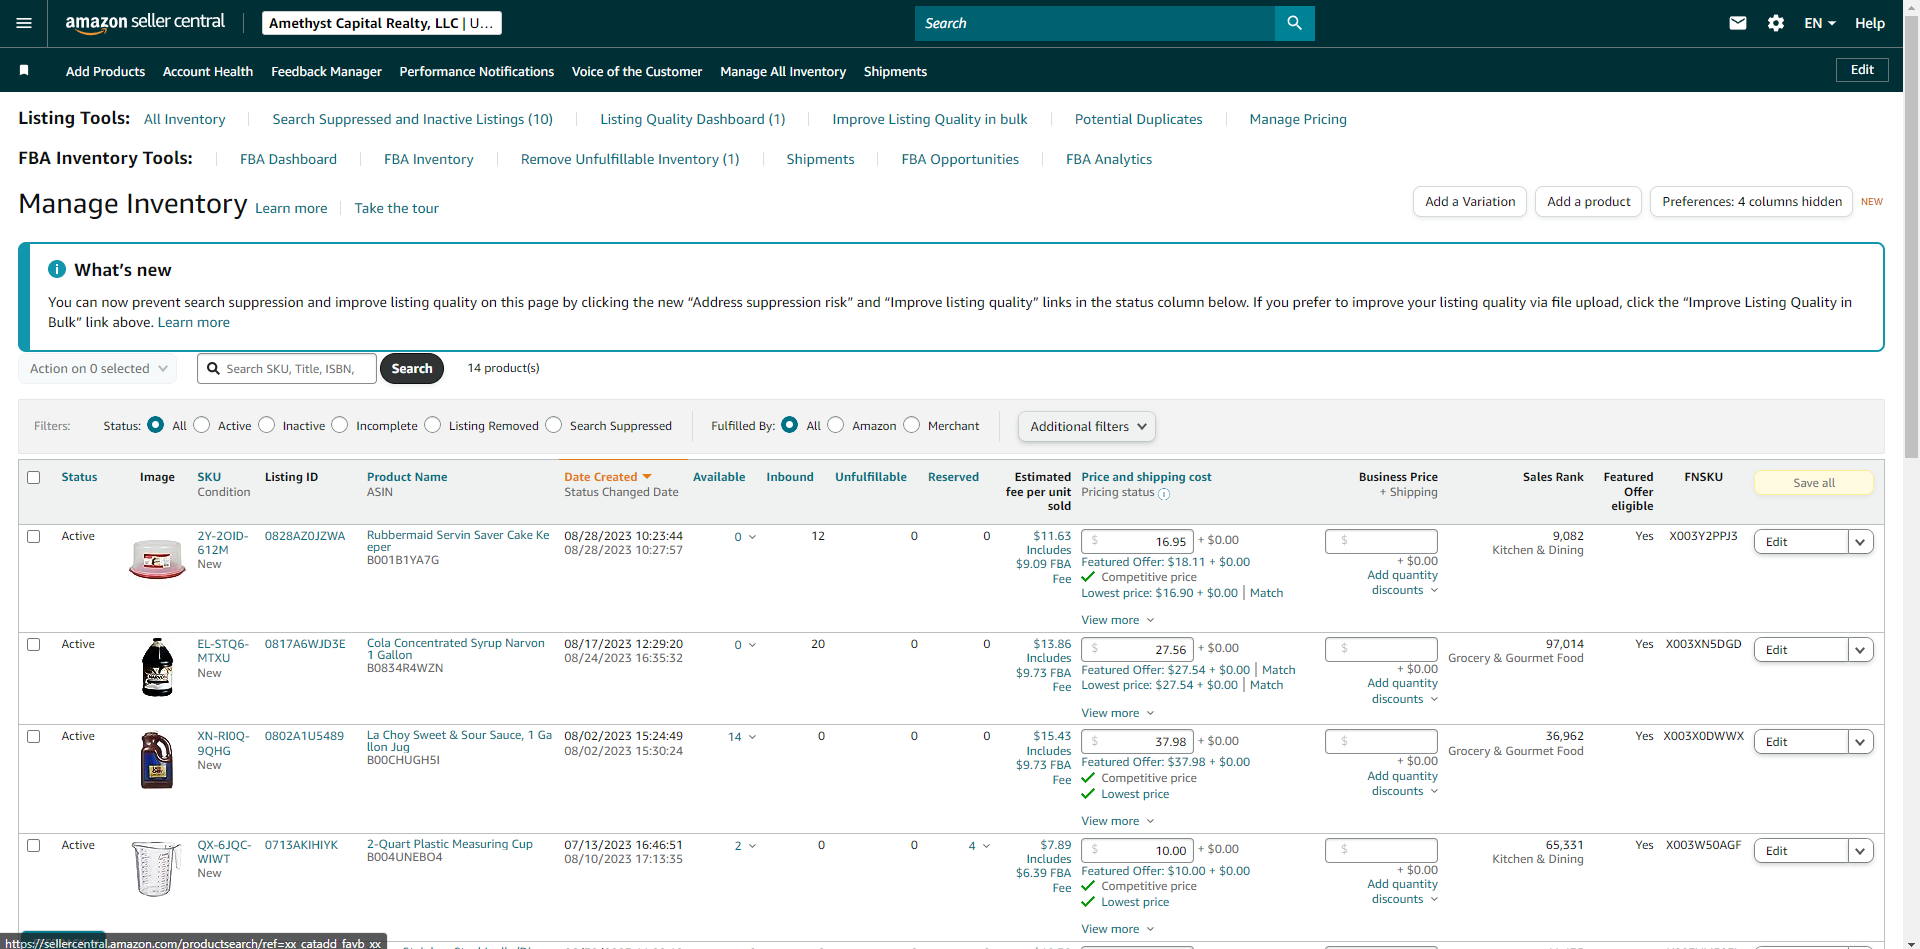The height and width of the screenshot is (949, 1920).
Task: Open FBA Dashboard link
Action: coord(288,159)
